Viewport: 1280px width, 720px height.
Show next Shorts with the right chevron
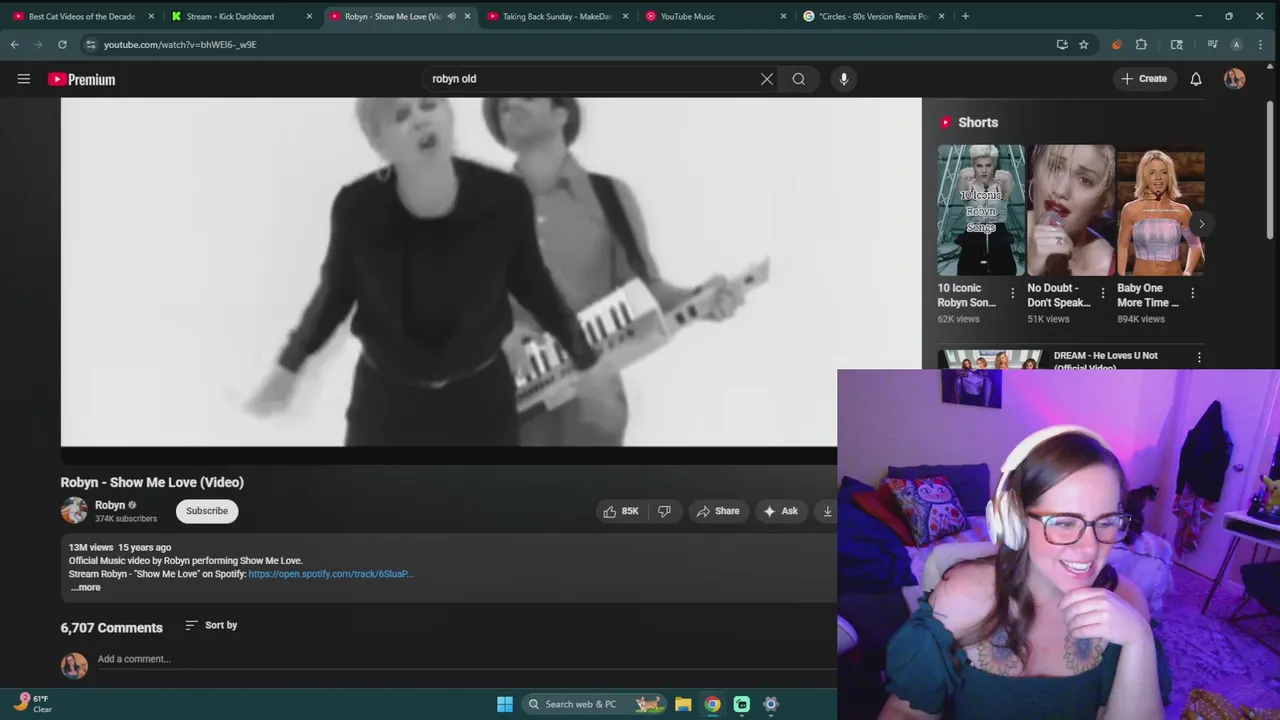tap(1201, 223)
